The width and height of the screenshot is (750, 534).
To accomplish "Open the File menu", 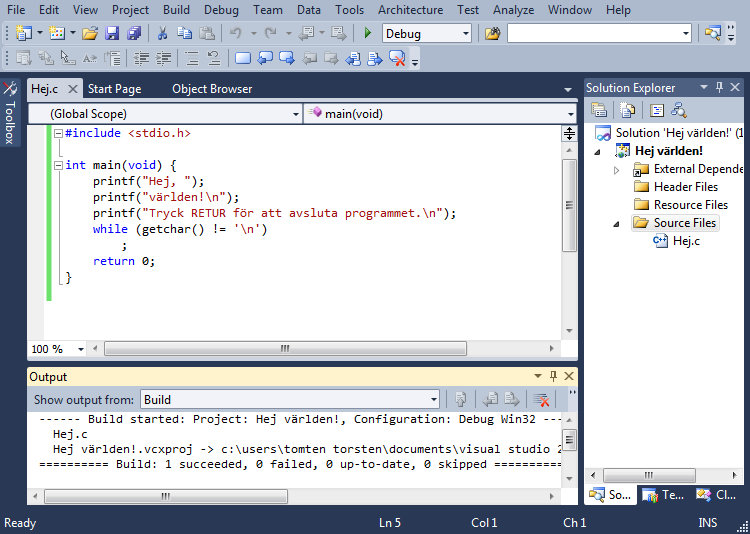I will (x=17, y=10).
